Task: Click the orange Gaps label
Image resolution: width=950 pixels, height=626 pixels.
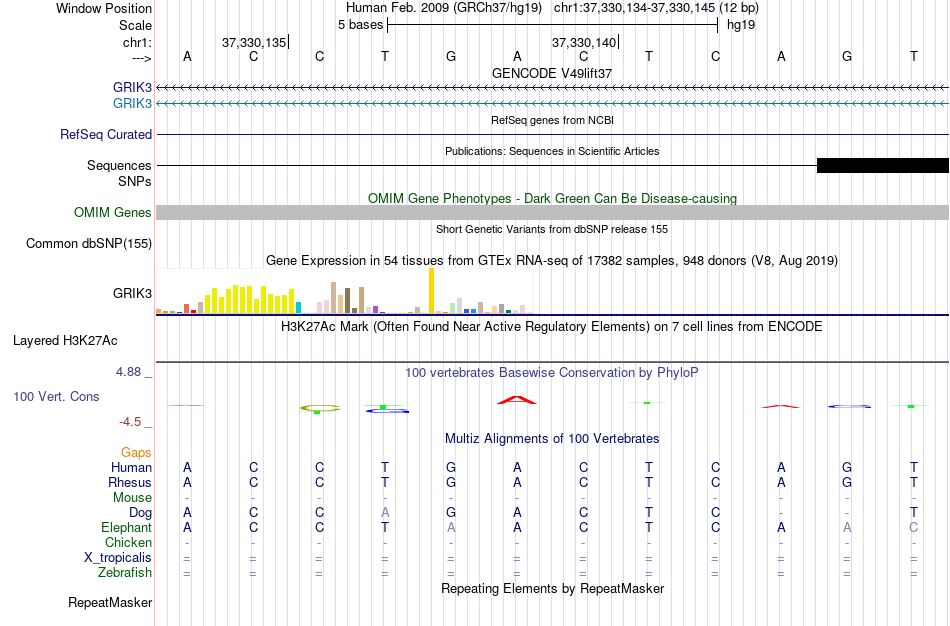Action: tap(136, 453)
